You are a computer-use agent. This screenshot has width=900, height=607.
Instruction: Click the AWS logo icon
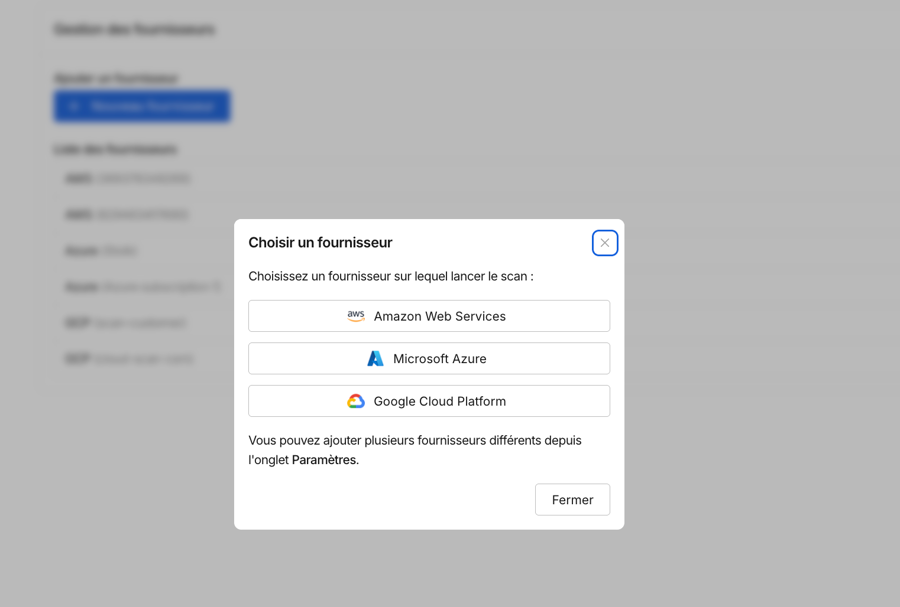tap(356, 316)
